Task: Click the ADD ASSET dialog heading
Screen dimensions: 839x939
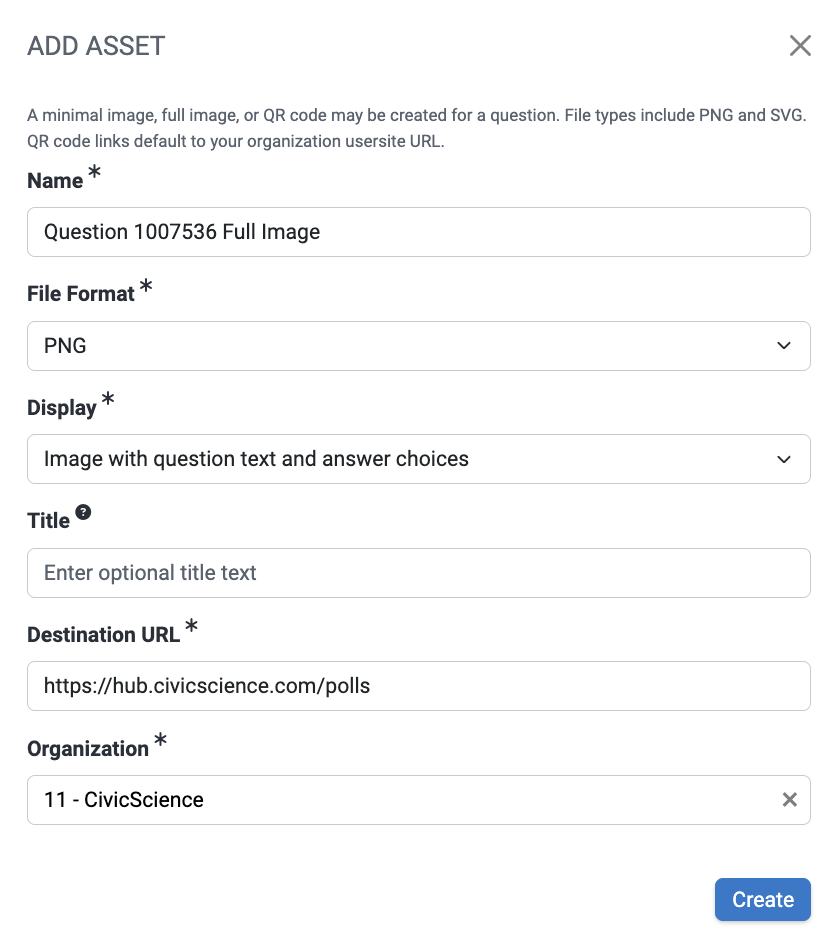Action: (x=96, y=46)
